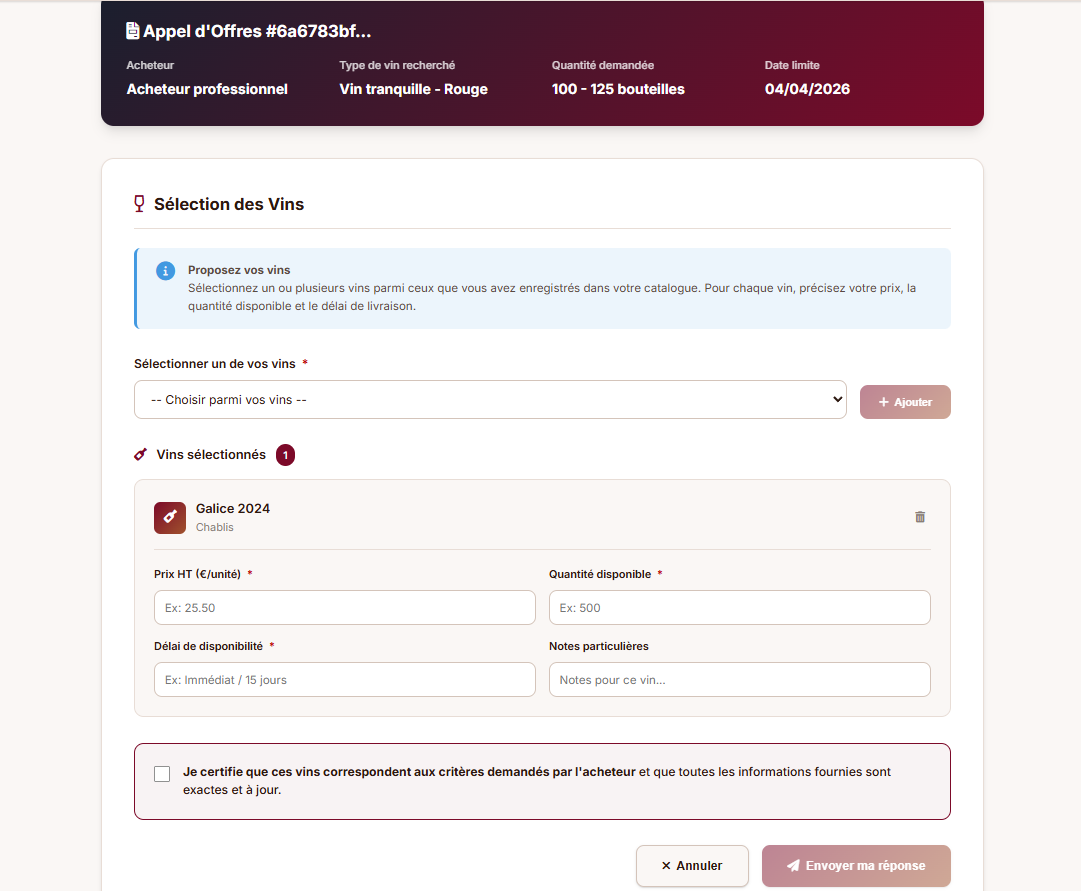
Task: Click the Ajouter button
Action: coord(905,402)
